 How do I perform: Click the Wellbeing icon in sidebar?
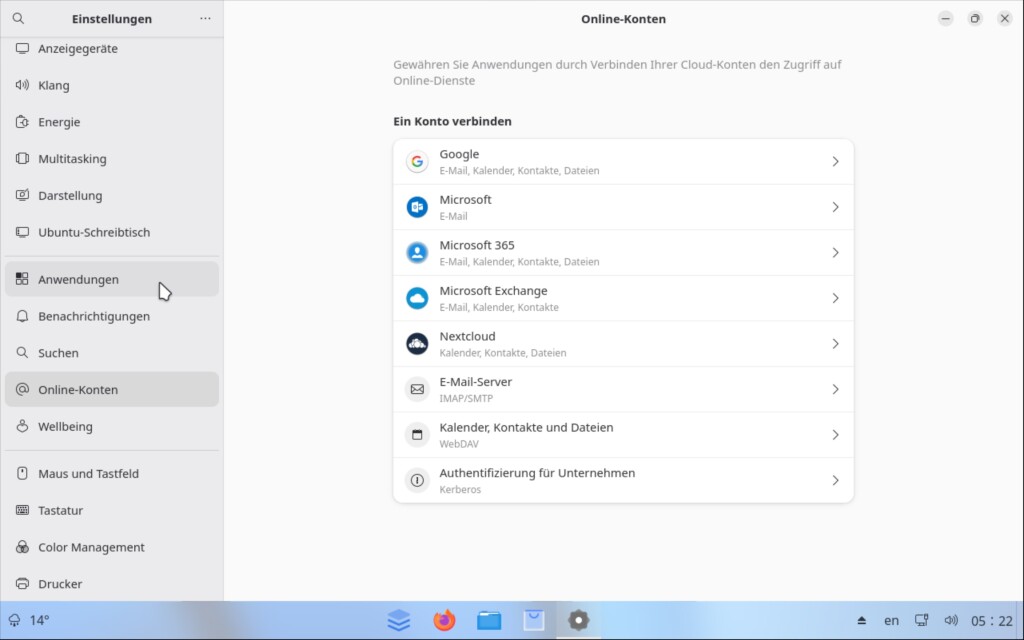tap(22, 426)
